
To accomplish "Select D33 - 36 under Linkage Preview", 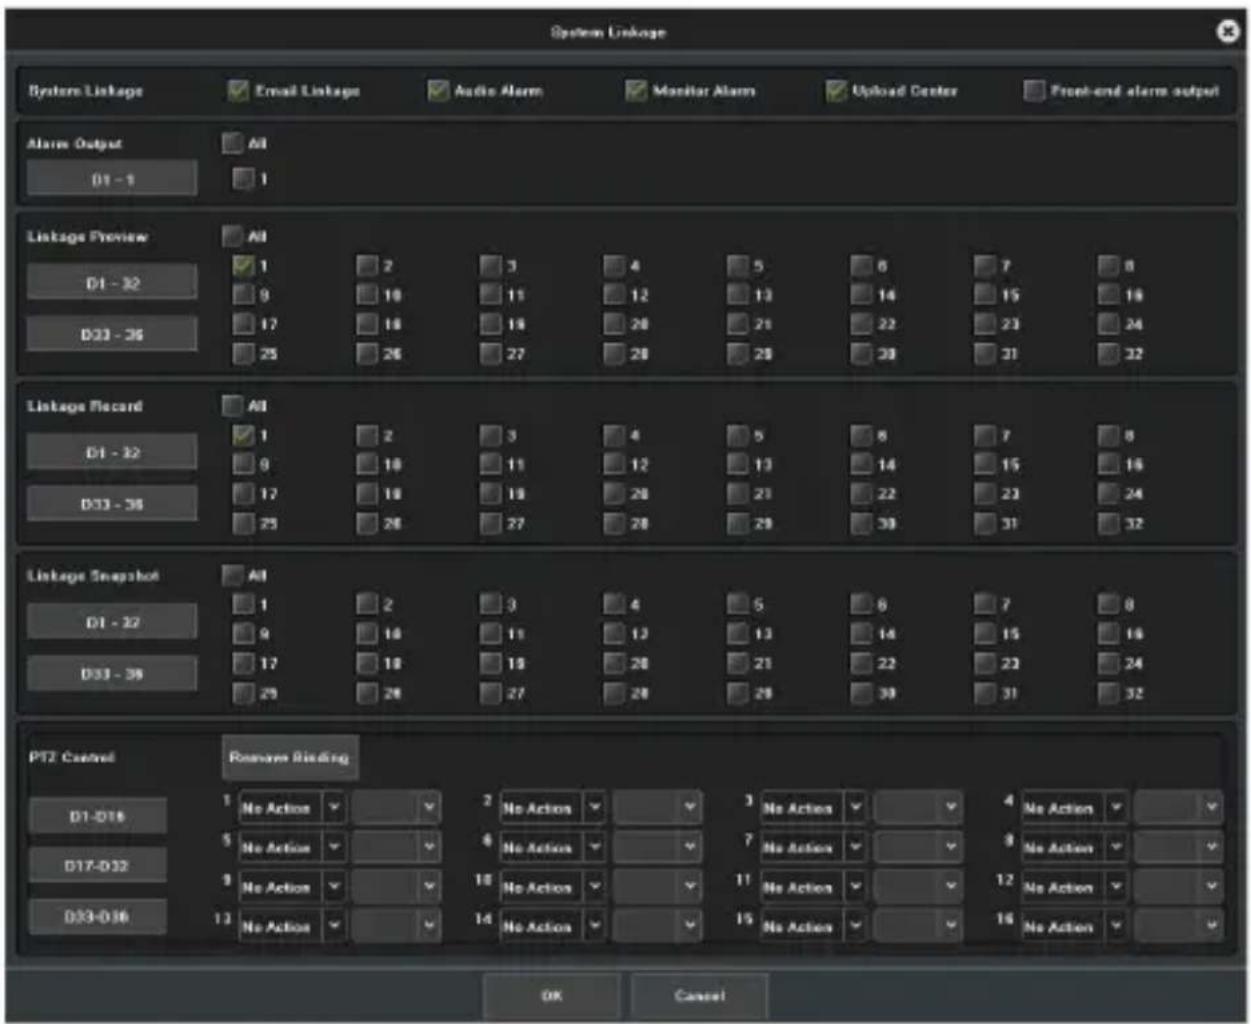I will (x=112, y=334).
